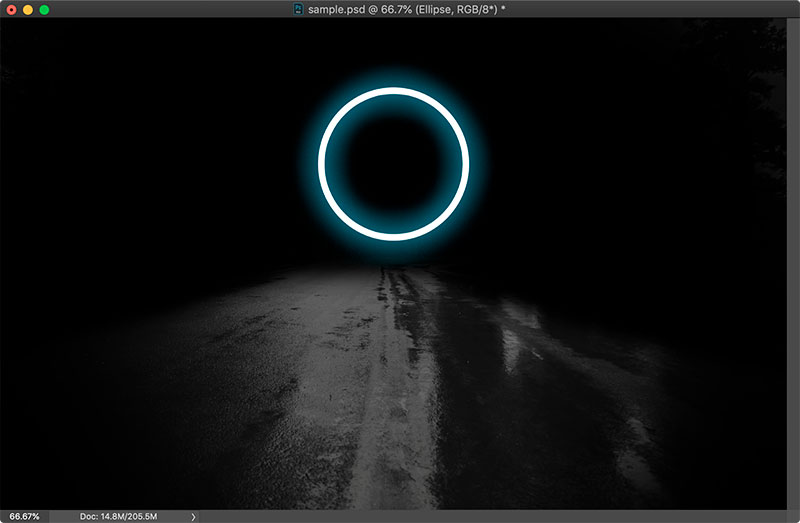Click the white ring's top edge
The width and height of the screenshot is (800, 523).
point(394,92)
